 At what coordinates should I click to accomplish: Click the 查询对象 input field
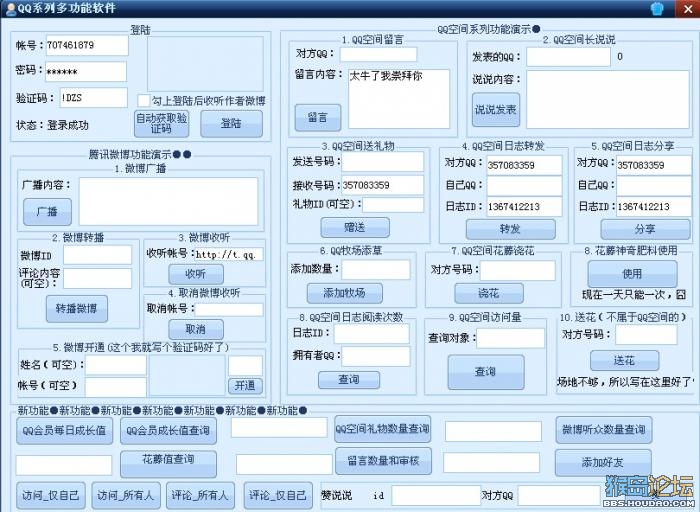510,338
